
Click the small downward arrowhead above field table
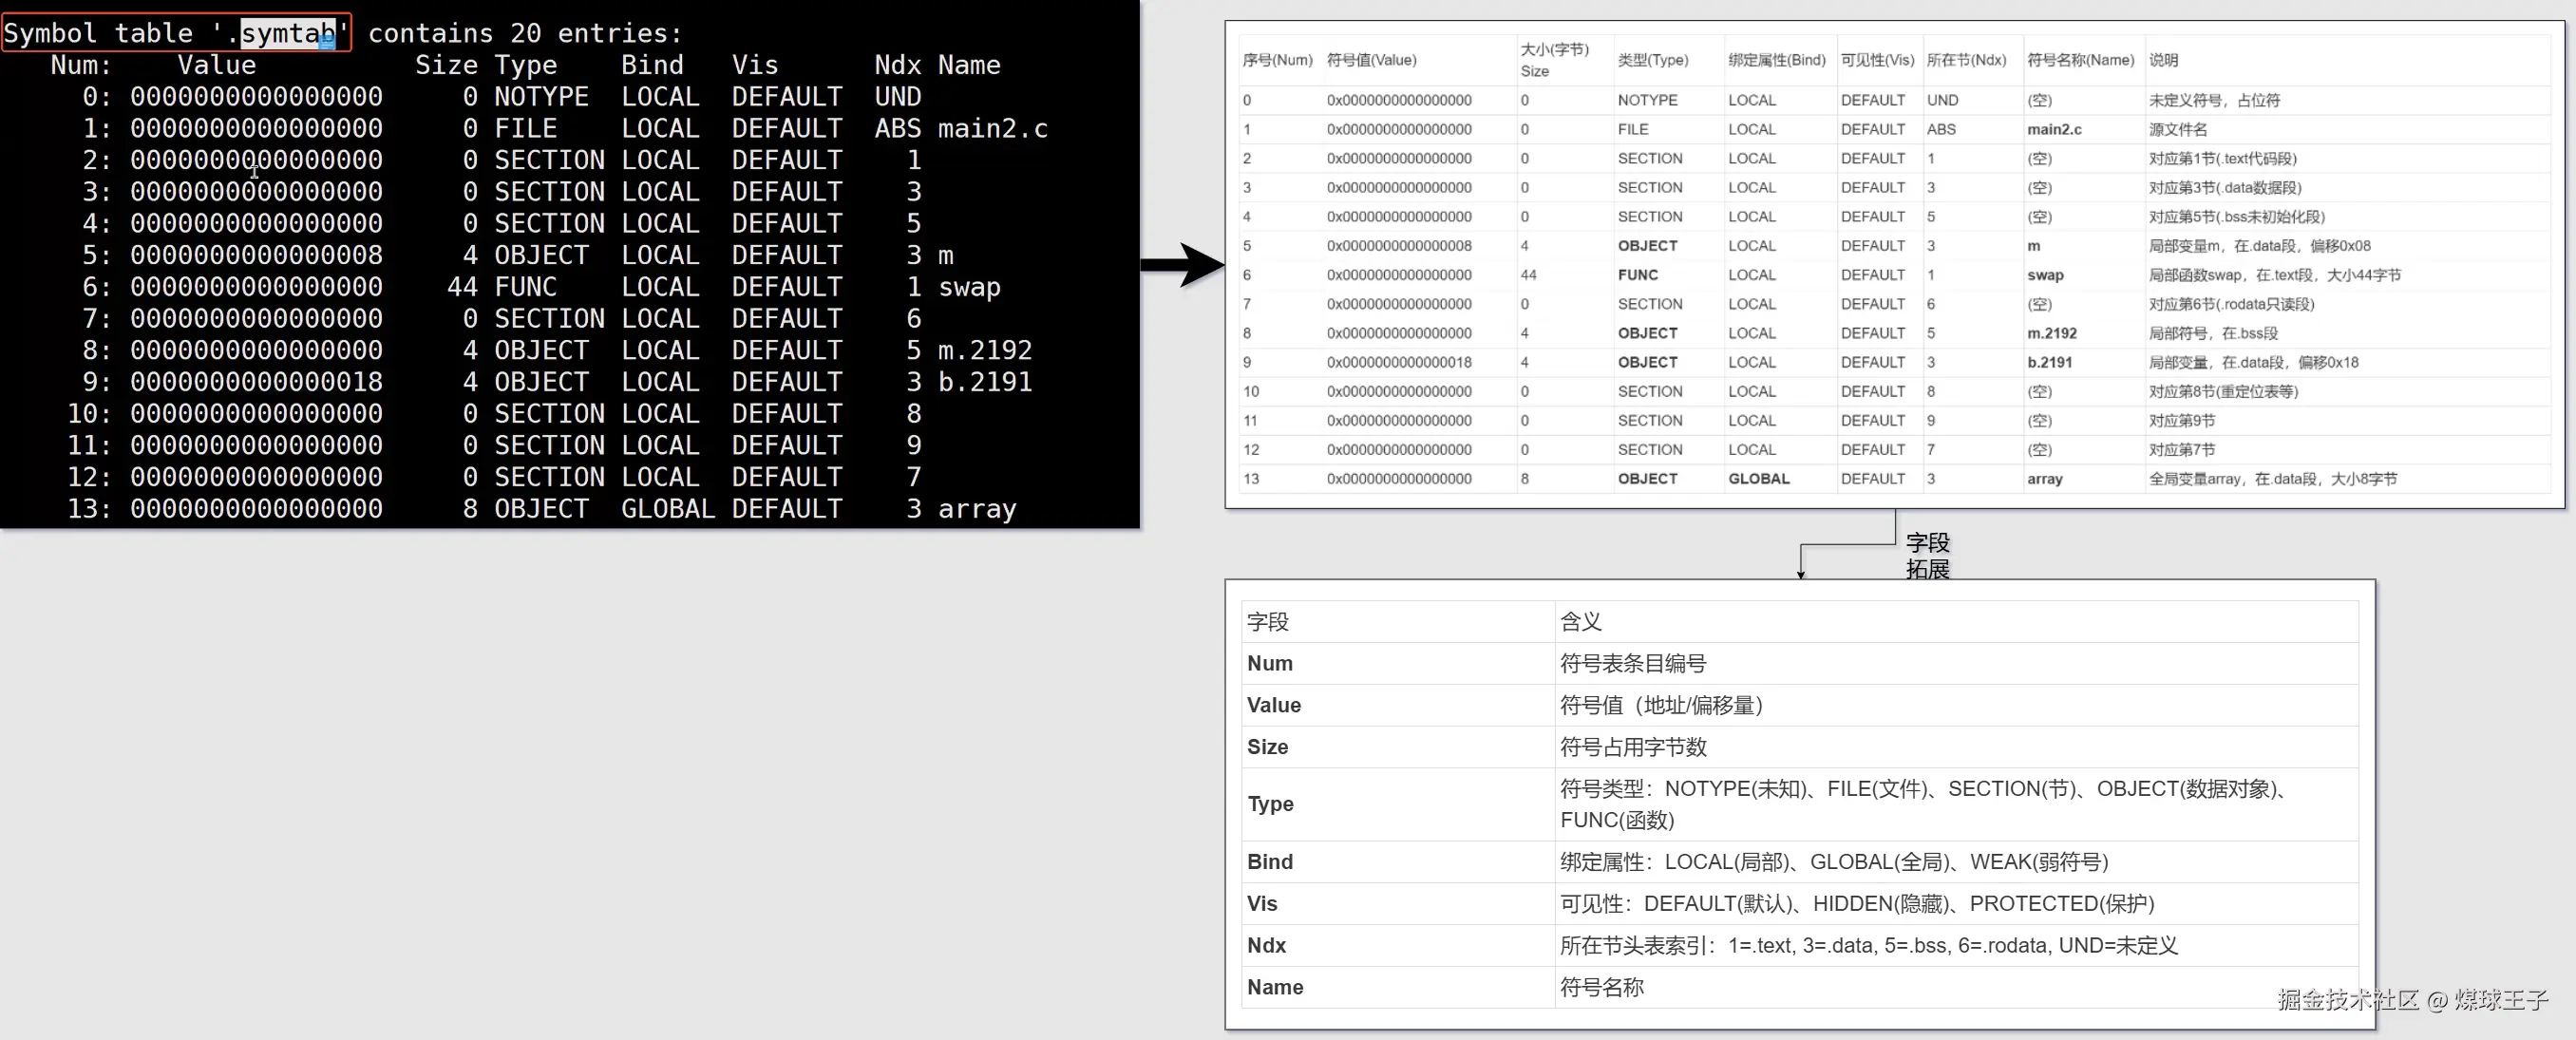click(1801, 573)
